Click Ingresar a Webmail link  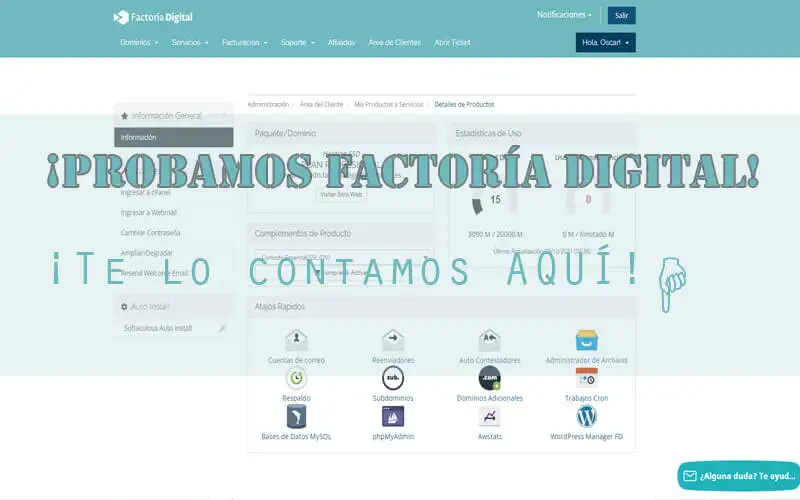148,212
